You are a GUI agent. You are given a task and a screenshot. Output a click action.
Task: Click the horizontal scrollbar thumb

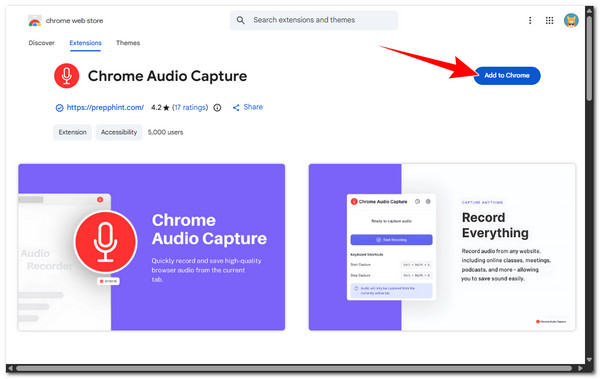pyautogui.click(x=294, y=368)
